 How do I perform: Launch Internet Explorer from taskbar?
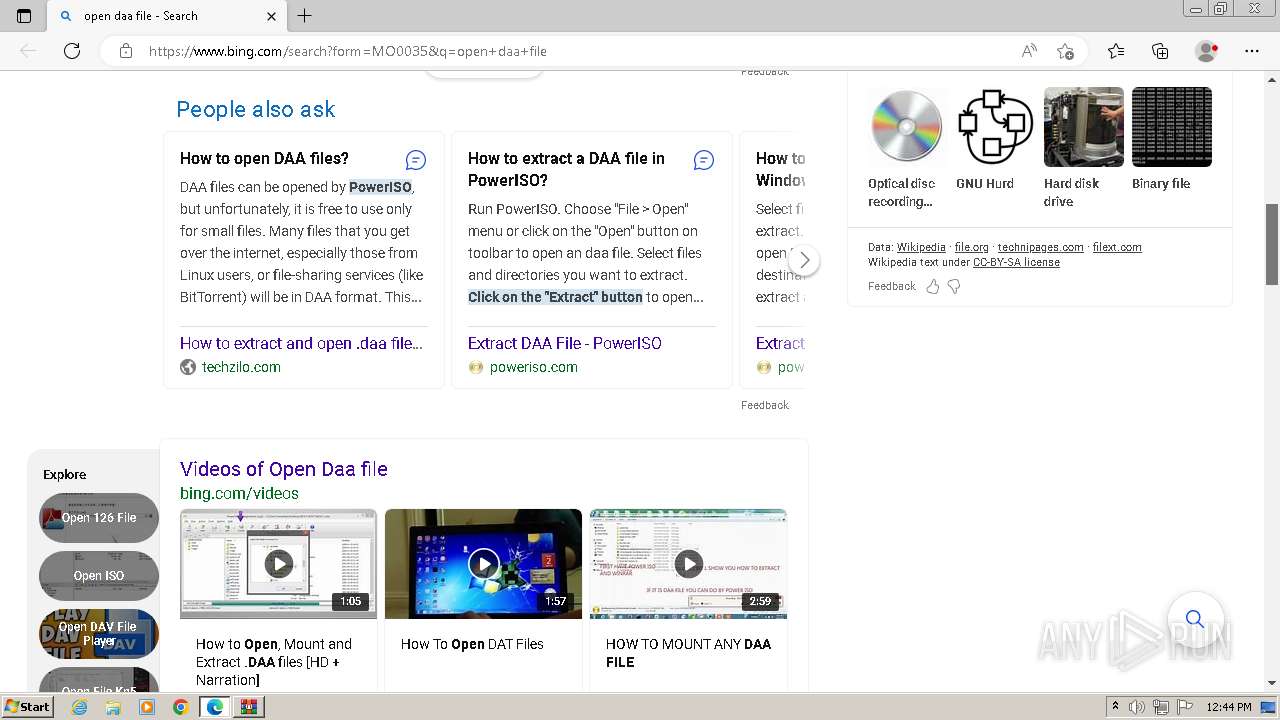click(x=79, y=707)
